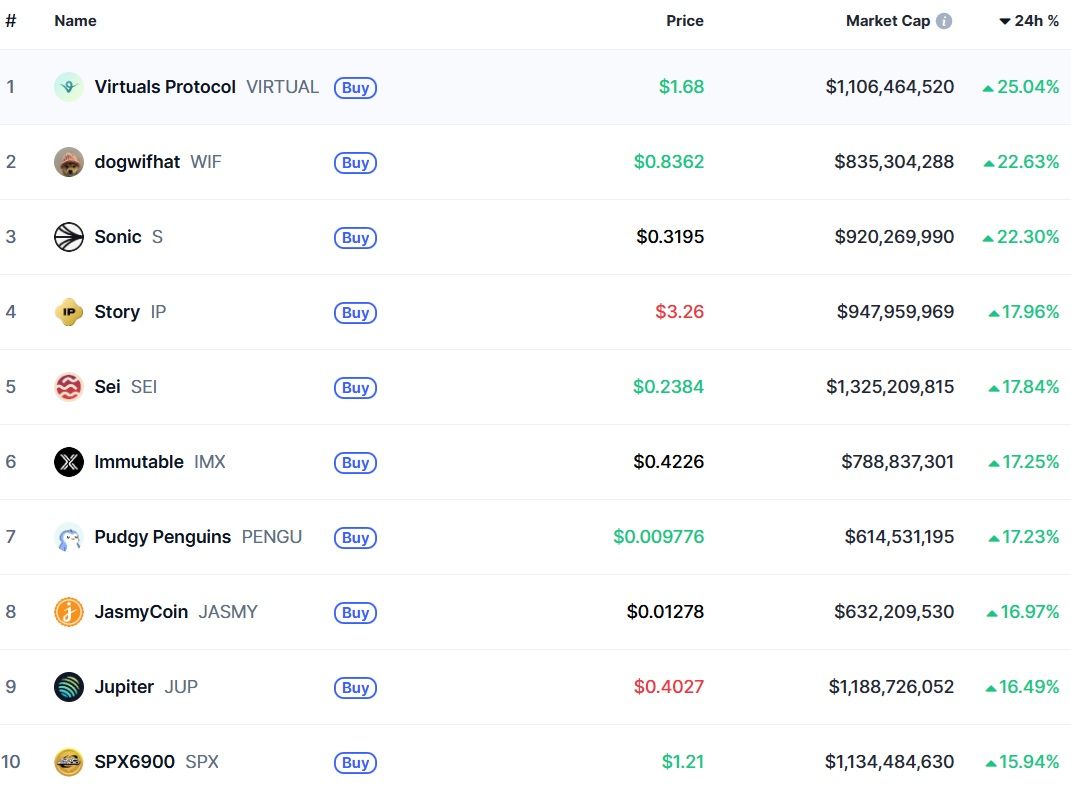The width and height of the screenshot is (1071, 789).
Task: Show the Market Cap info tooltip icon
Action: point(944,21)
